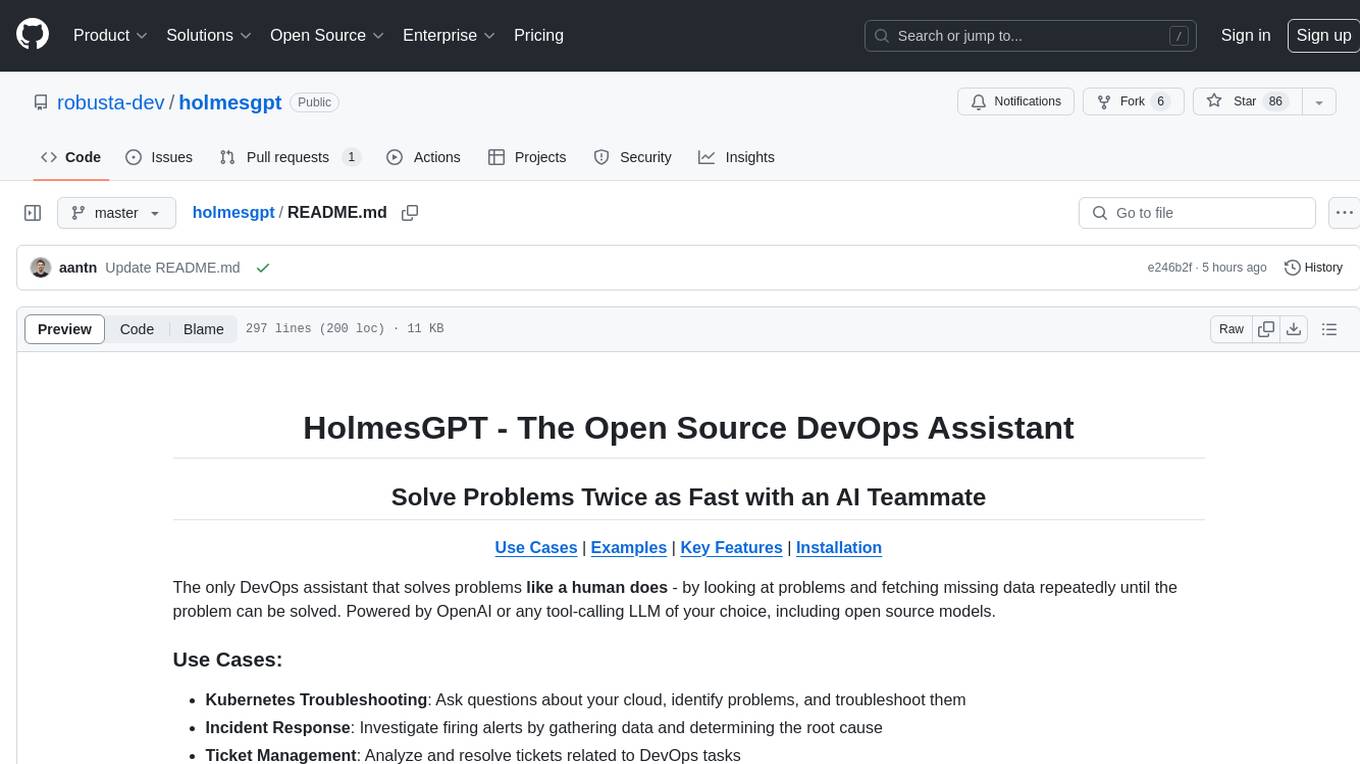Viewport: 1360px width, 764px height.
Task: Click the Public repository badge
Action: (314, 102)
